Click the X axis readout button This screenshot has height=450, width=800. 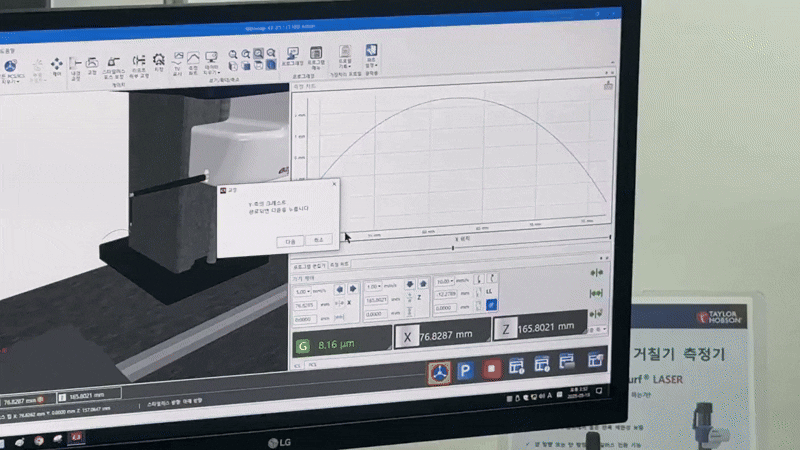point(407,337)
